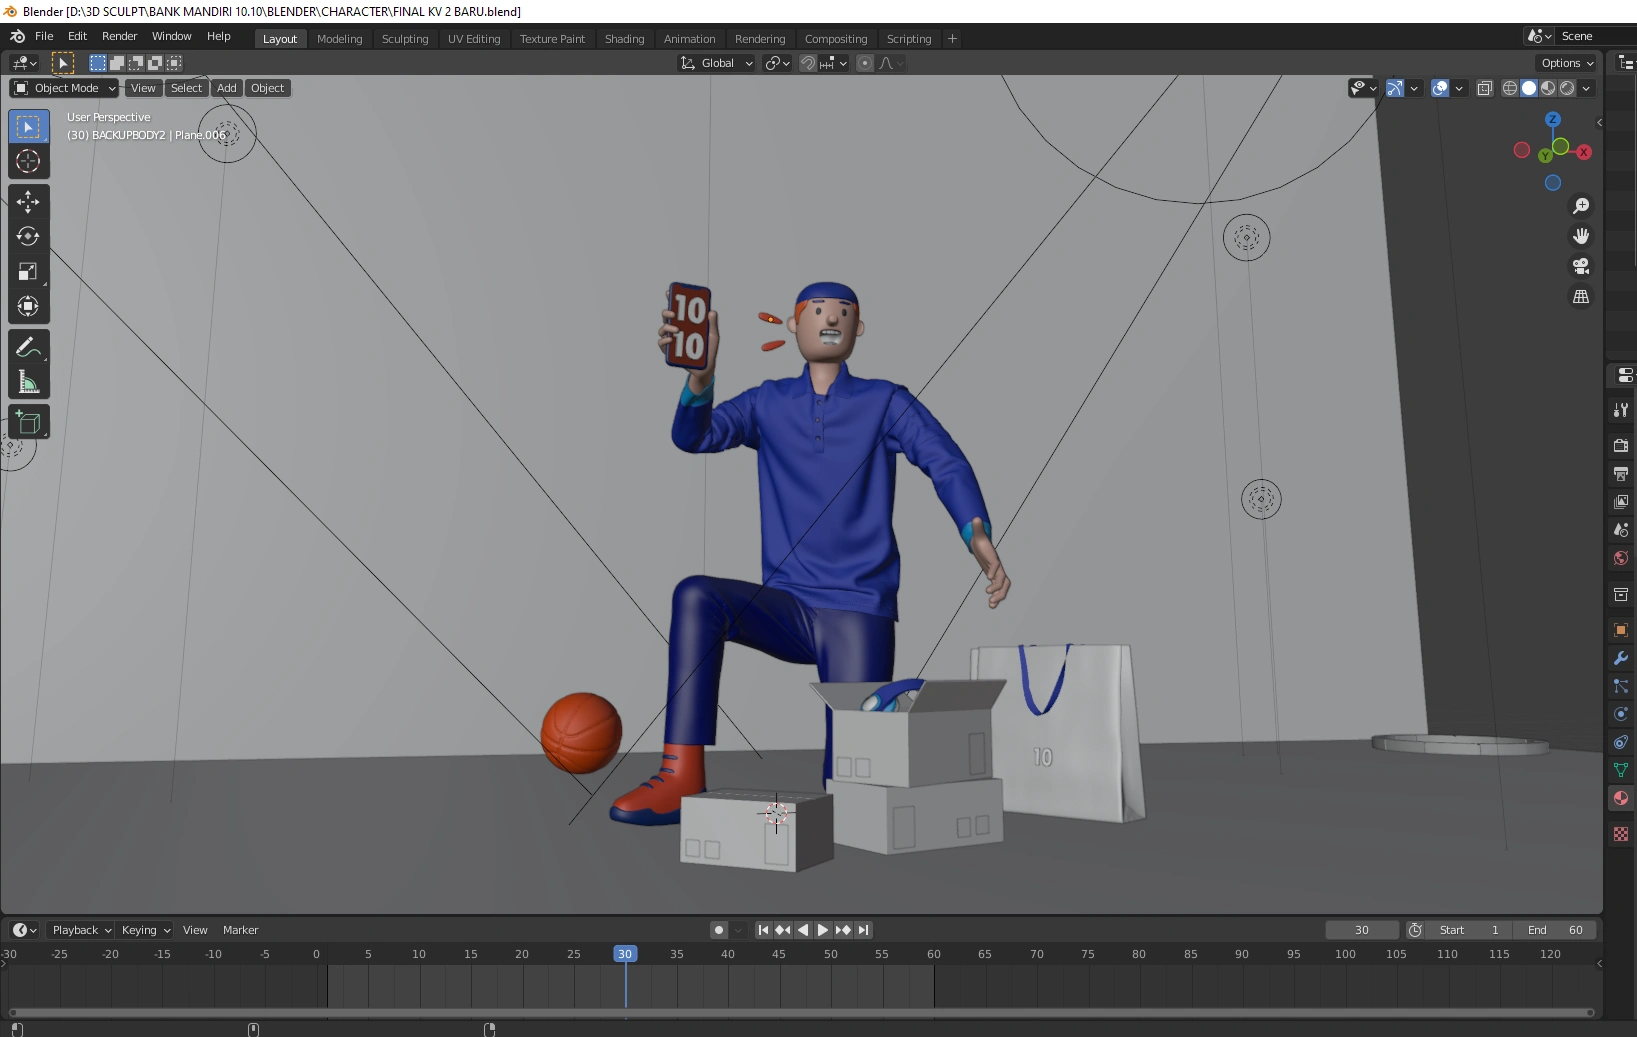Select the Select Box tool

pyautogui.click(x=28, y=127)
